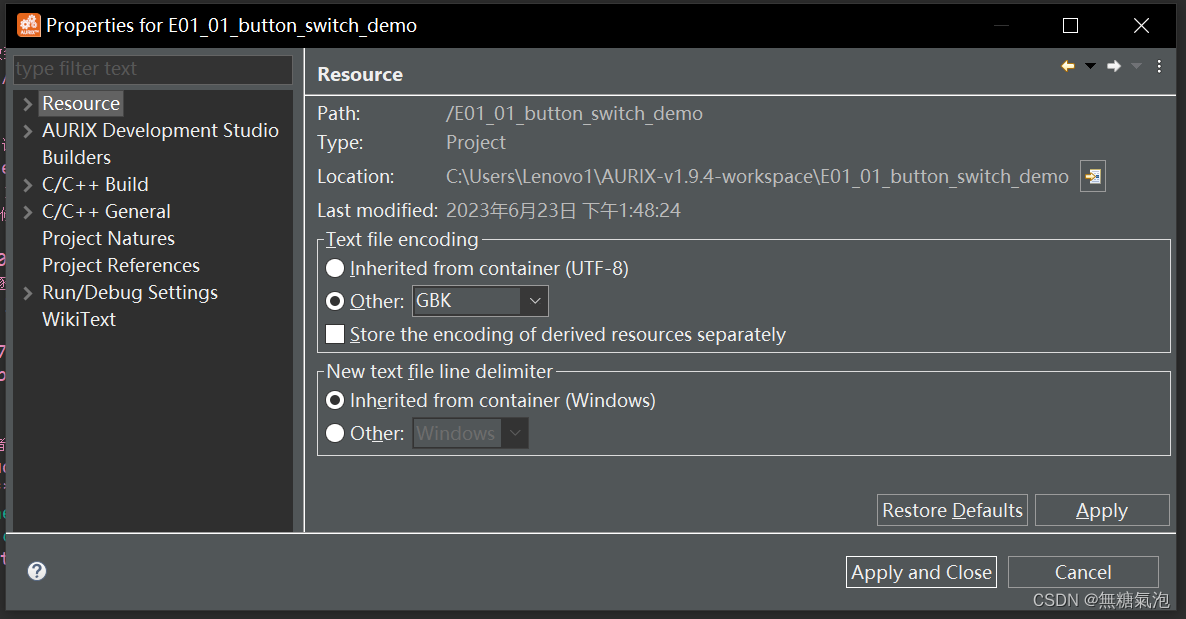Focus the type filter text field
The width and height of the screenshot is (1186, 619).
coord(153,69)
